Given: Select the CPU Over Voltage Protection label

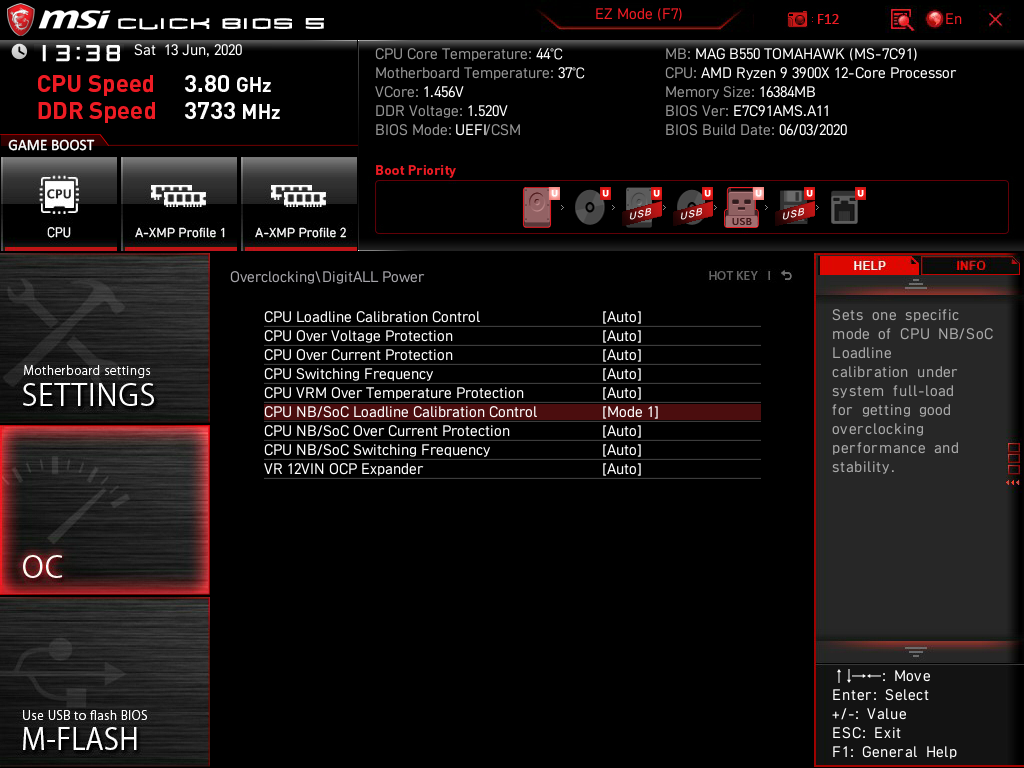Looking at the screenshot, I should point(358,336).
